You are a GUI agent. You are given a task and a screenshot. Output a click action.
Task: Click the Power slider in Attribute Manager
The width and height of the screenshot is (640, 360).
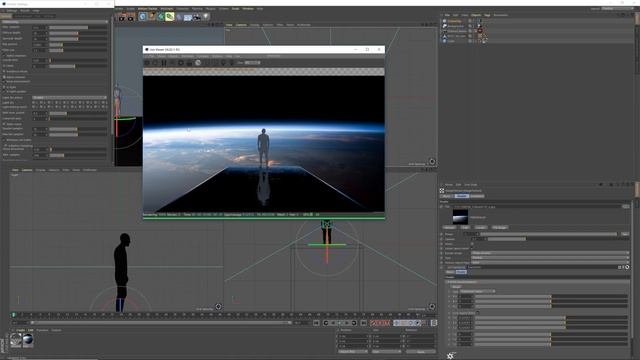click(x=549, y=234)
